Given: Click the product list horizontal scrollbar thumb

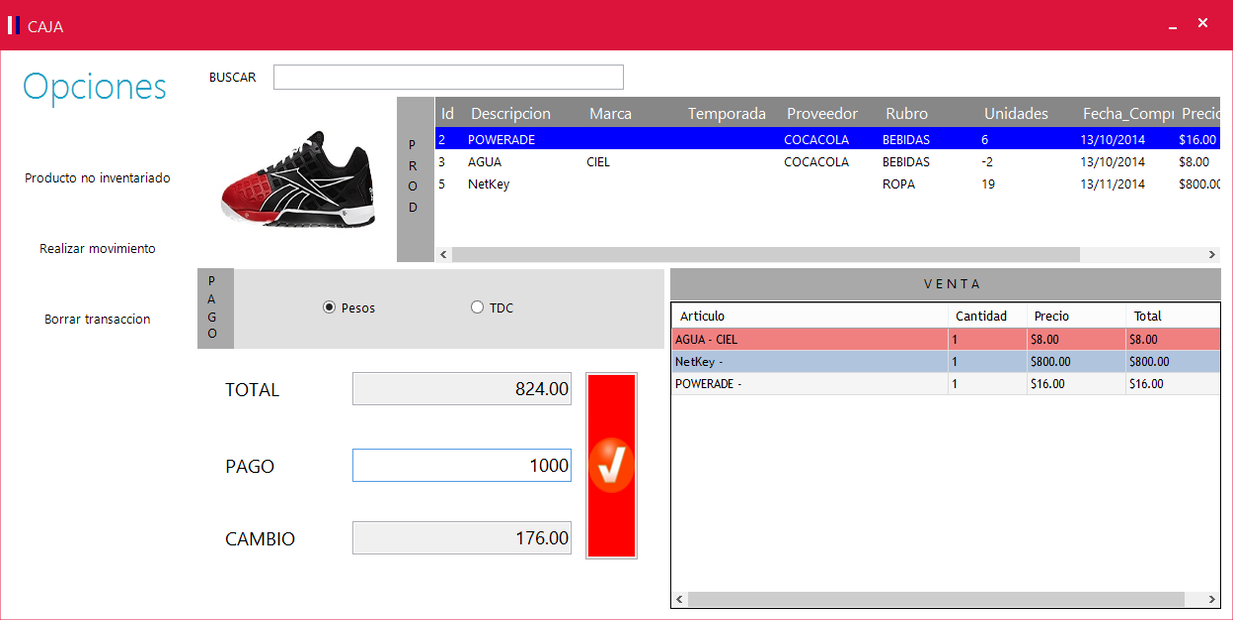Looking at the screenshot, I should point(766,255).
